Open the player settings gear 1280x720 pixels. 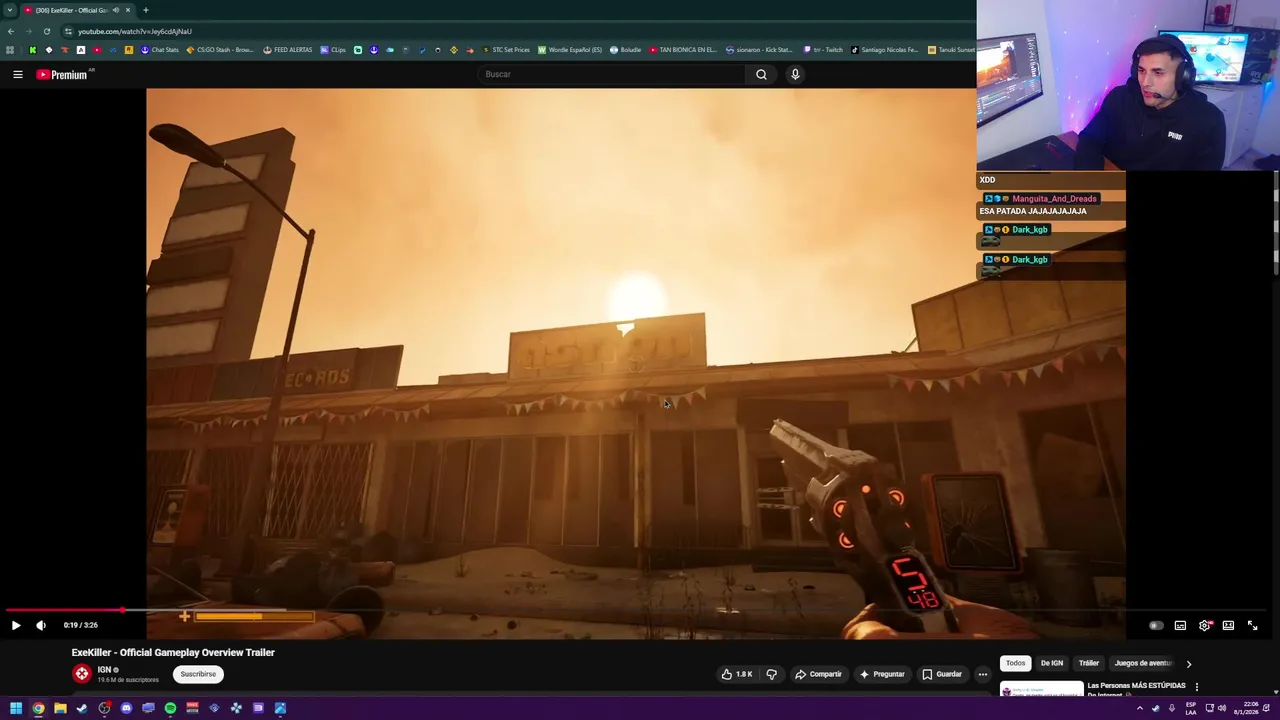(x=1204, y=625)
